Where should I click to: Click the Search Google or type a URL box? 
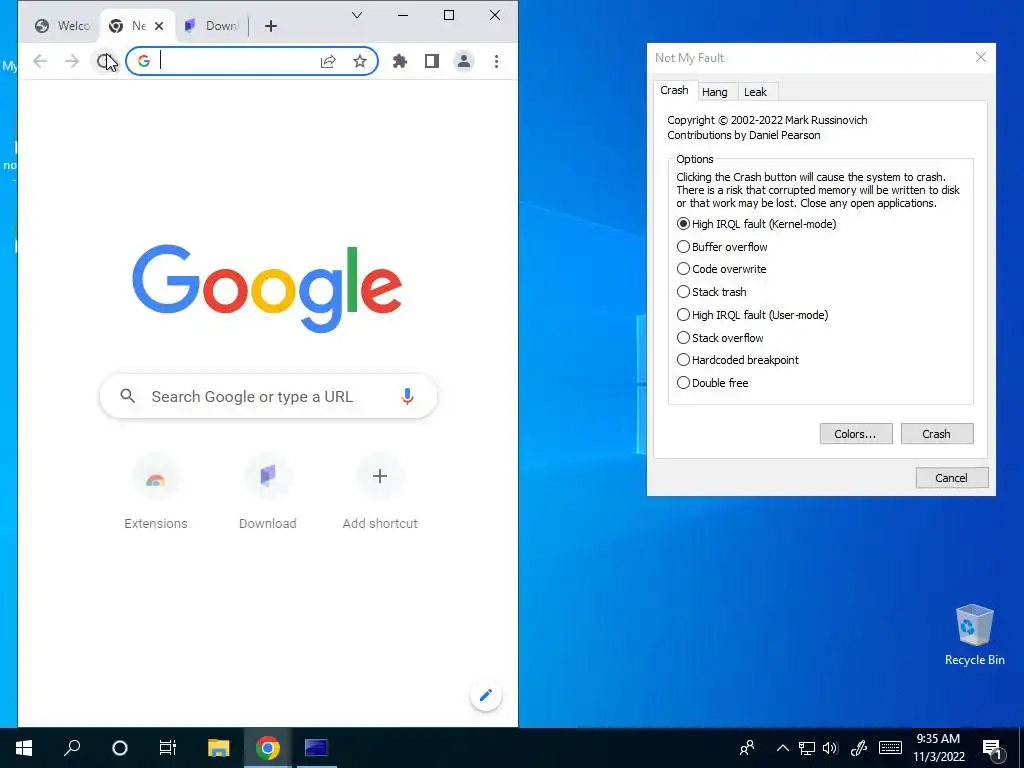pos(268,396)
